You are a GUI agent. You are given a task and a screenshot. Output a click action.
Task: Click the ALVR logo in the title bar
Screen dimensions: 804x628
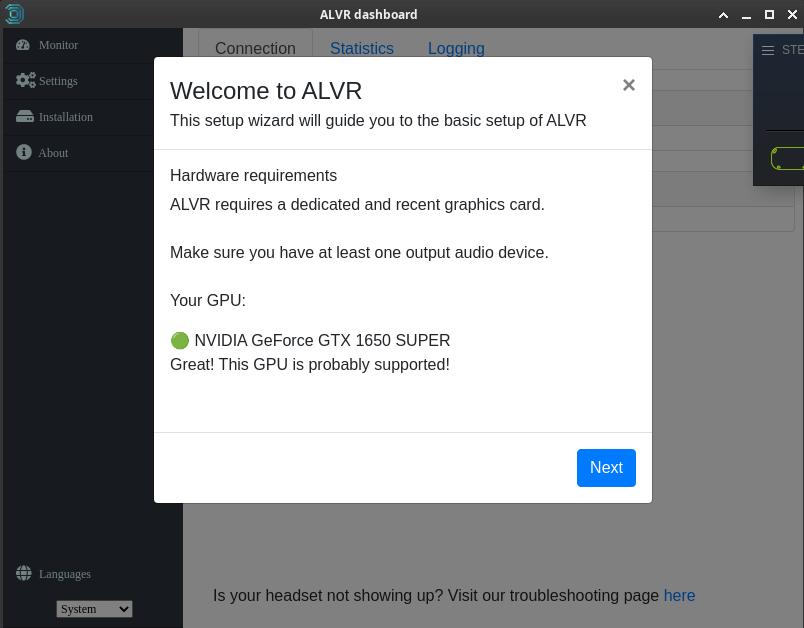pyautogui.click(x=14, y=14)
